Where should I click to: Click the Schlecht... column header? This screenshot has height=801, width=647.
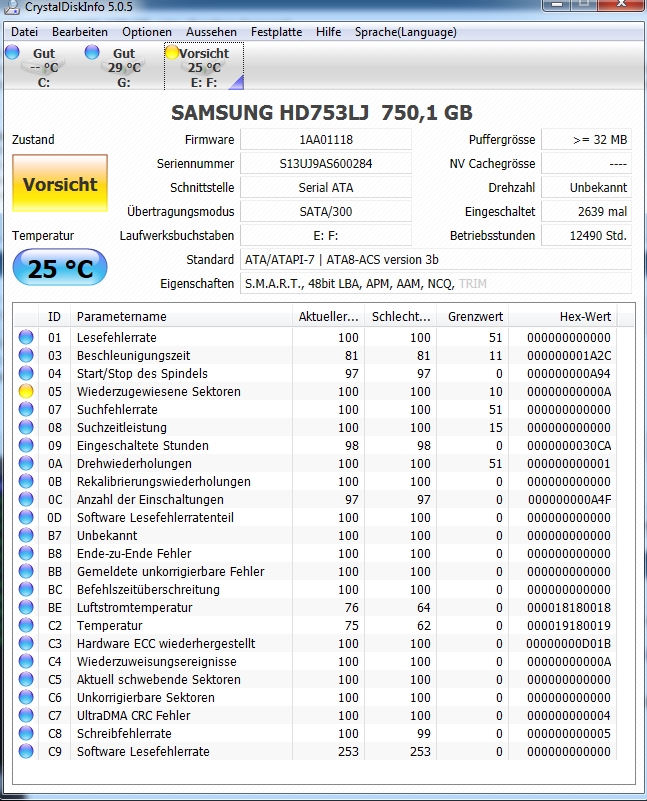[x=400, y=317]
